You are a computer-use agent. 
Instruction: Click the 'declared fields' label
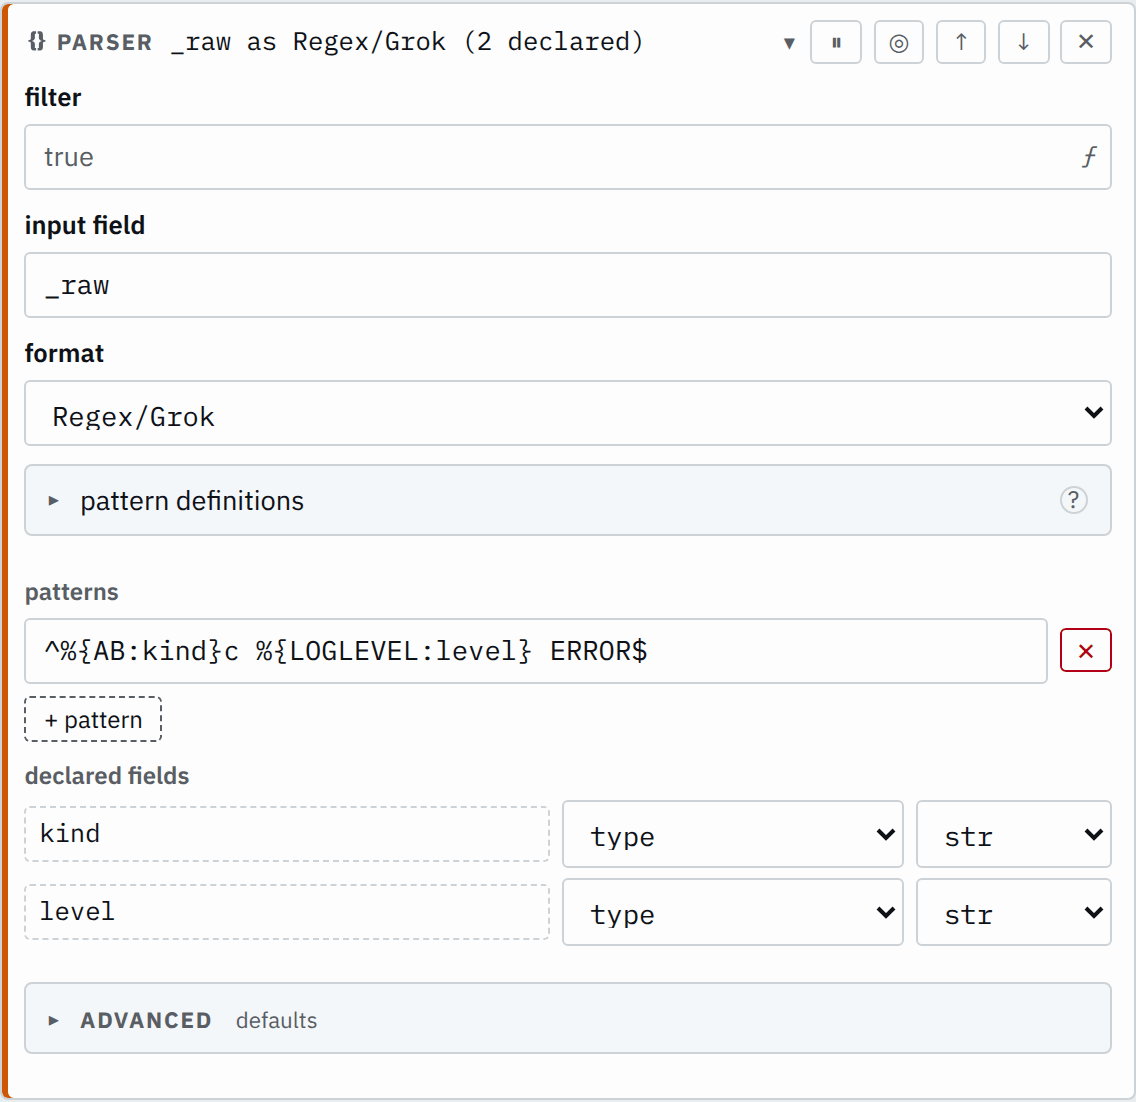[106, 776]
